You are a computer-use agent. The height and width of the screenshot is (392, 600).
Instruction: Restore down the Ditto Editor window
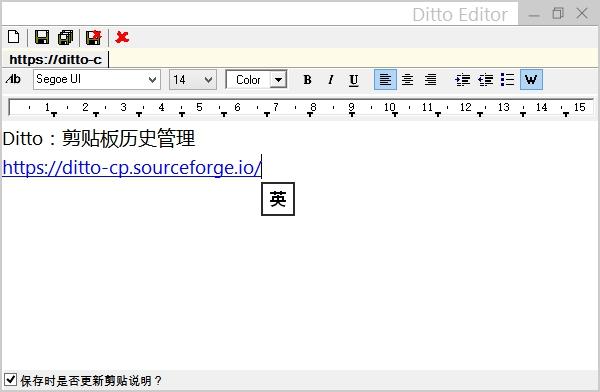pos(558,14)
